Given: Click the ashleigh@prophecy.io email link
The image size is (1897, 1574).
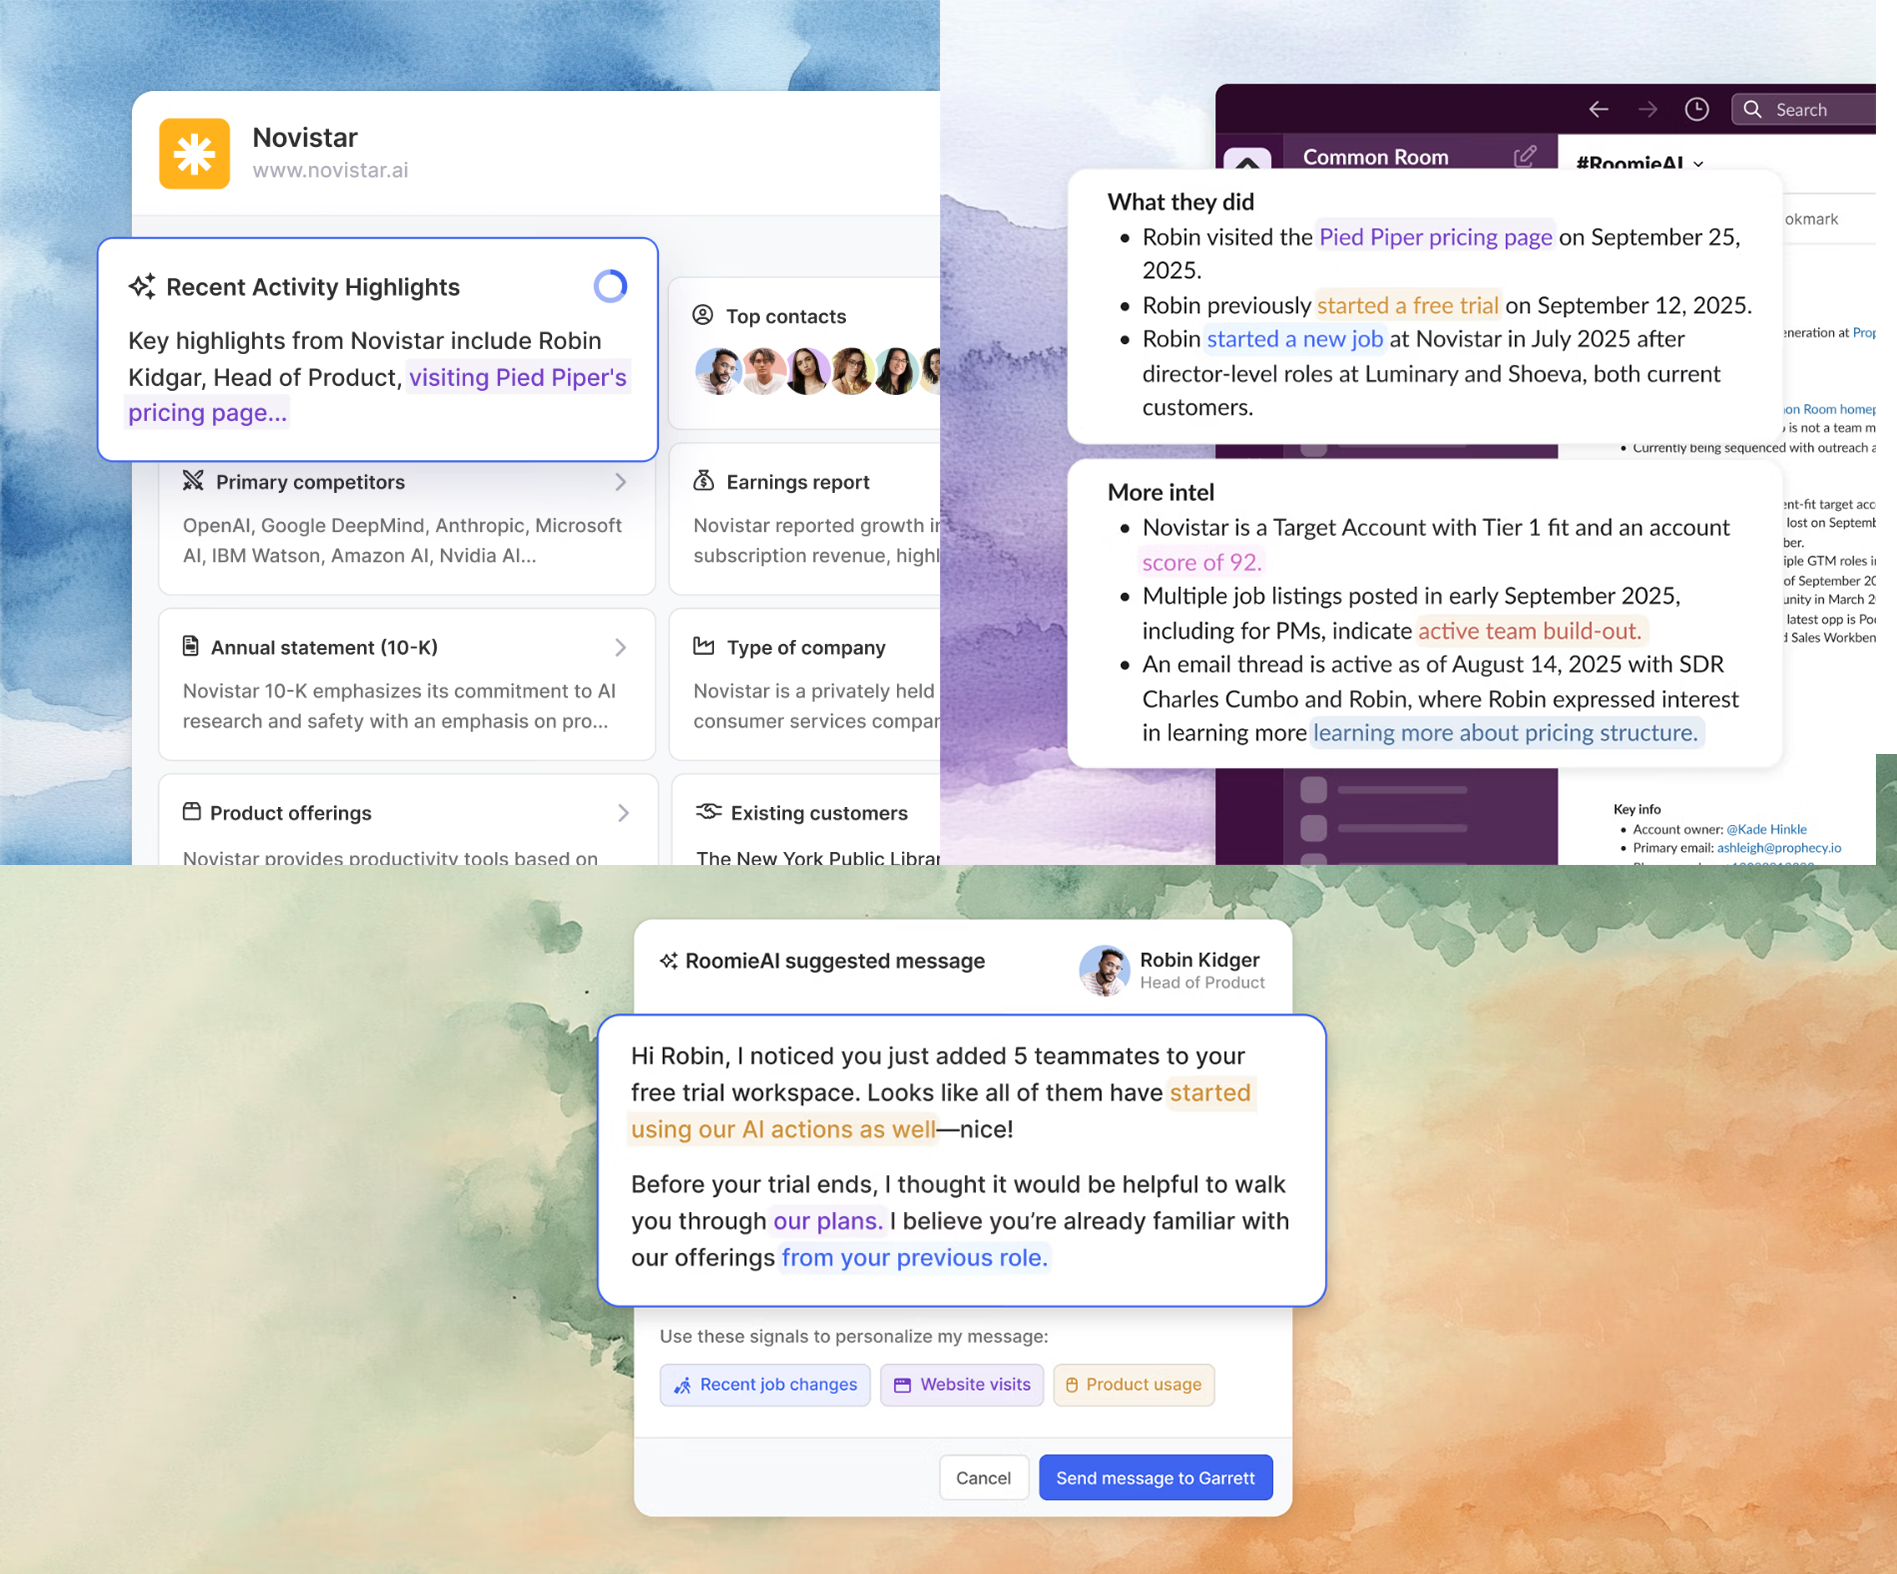Looking at the screenshot, I should 1779,848.
